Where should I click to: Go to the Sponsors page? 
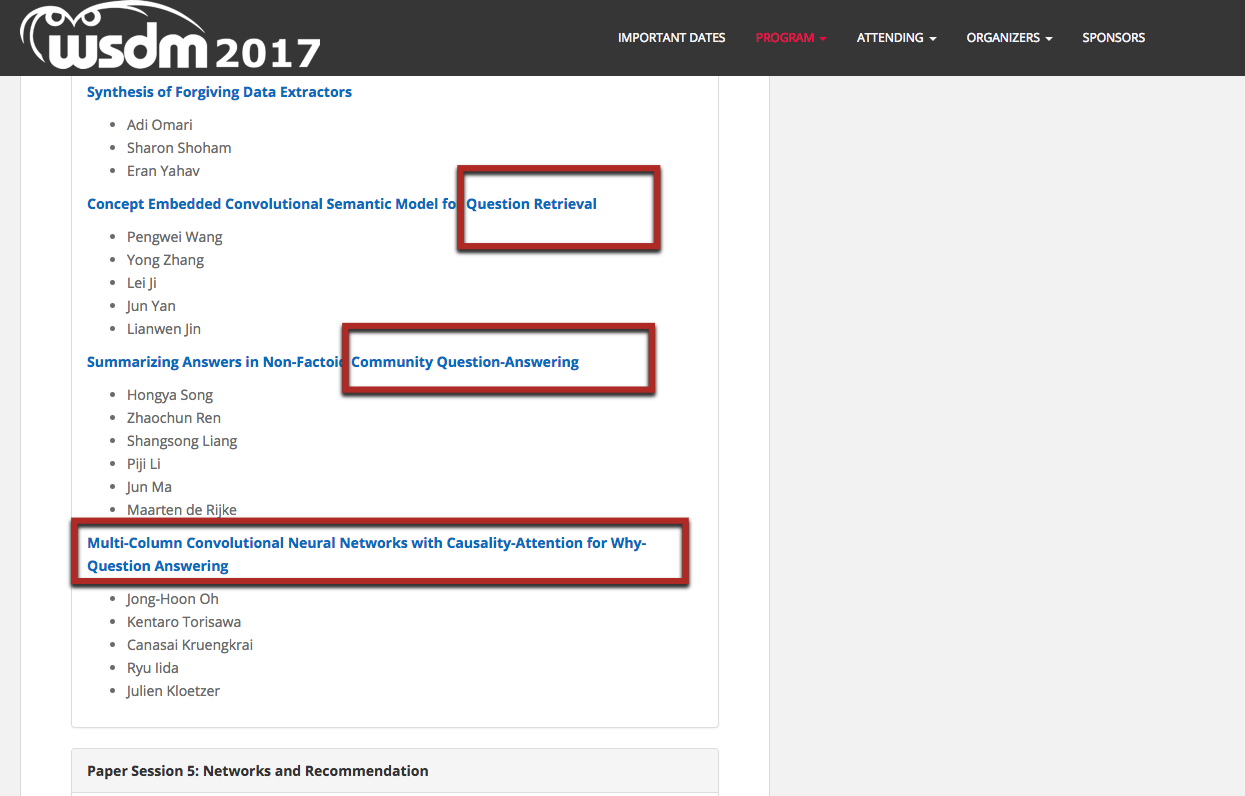[x=1113, y=38]
